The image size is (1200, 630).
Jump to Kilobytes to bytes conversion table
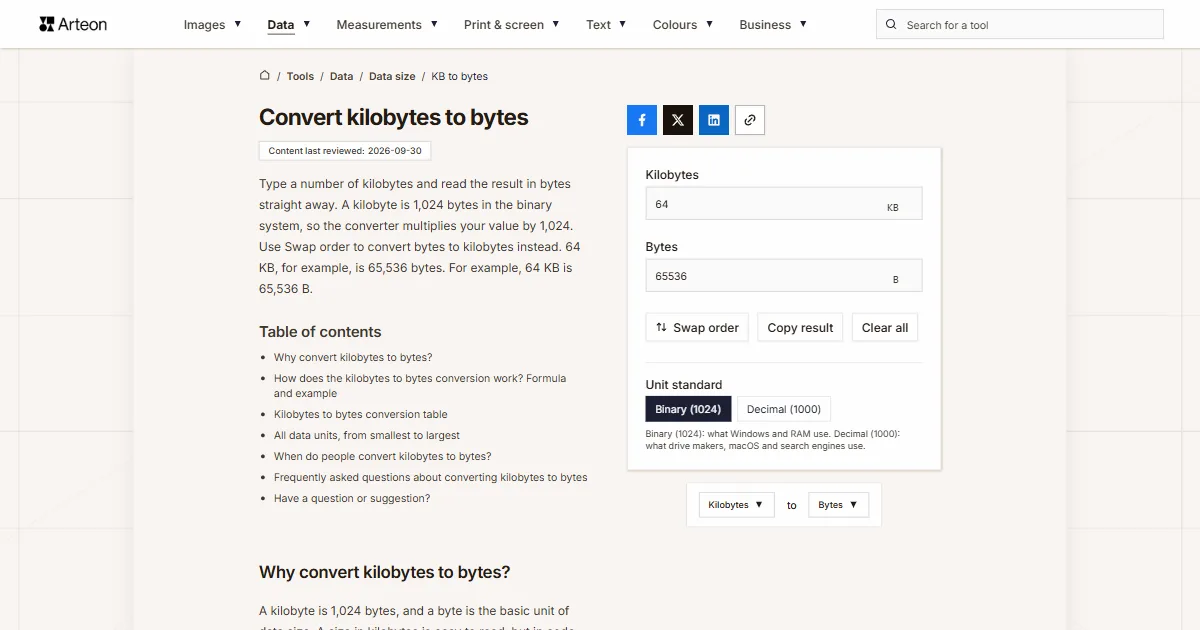point(361,414)
